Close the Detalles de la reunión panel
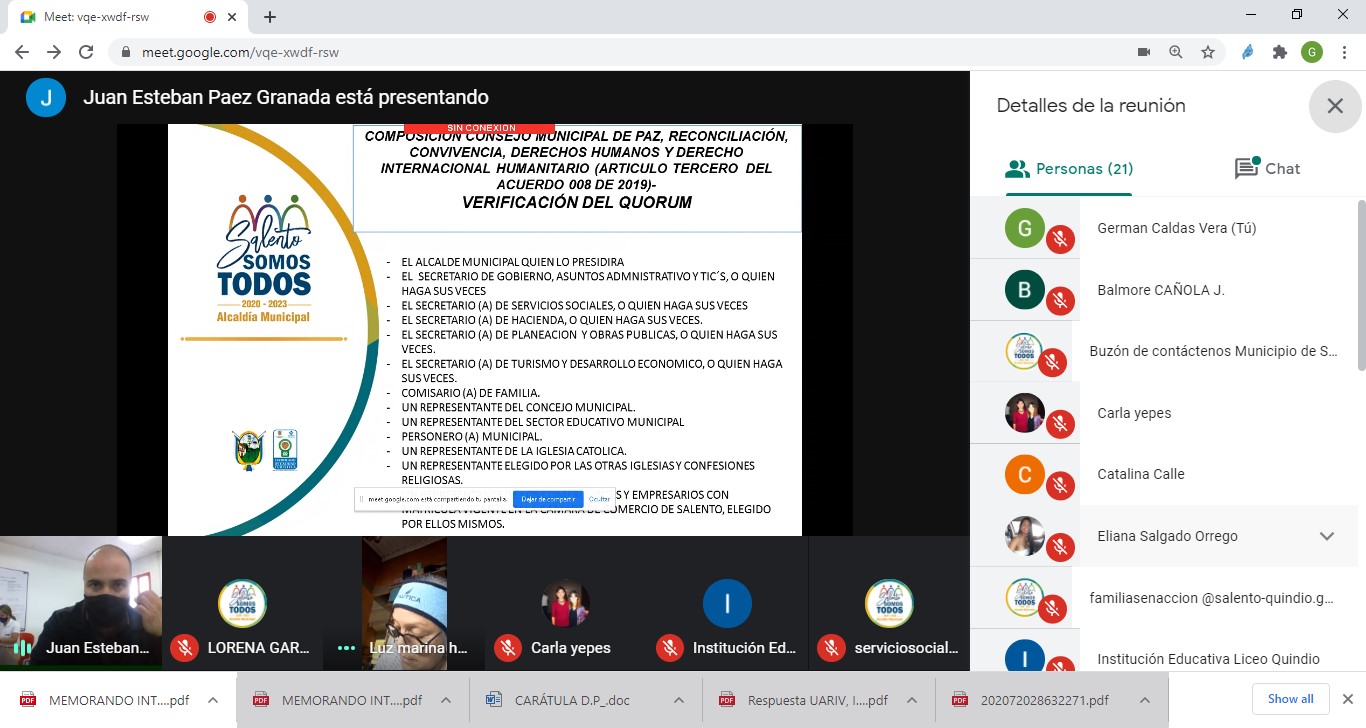Screen dimensions: 1366x728 tap(1334, 106)
